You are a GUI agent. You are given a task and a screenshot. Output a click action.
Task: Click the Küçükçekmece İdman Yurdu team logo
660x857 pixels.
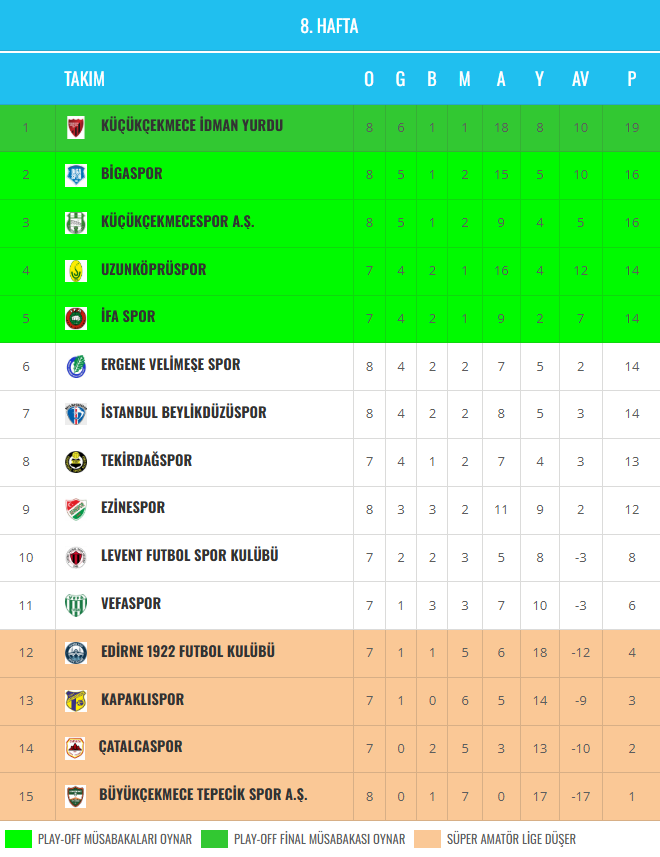[76, 127]
